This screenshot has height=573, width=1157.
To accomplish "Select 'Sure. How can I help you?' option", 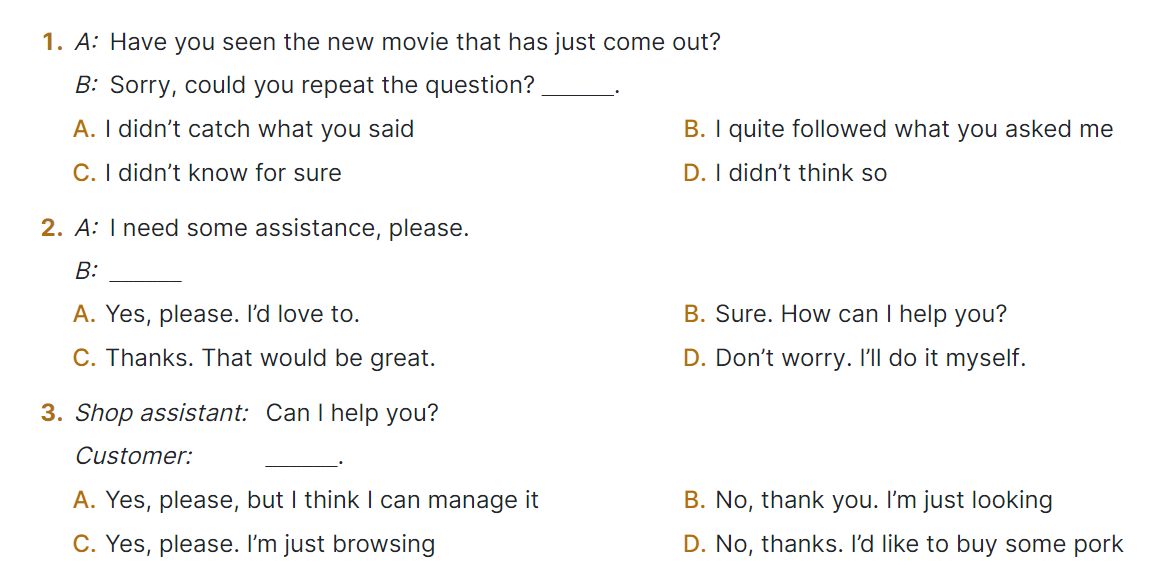I will (x=845, y=314).
